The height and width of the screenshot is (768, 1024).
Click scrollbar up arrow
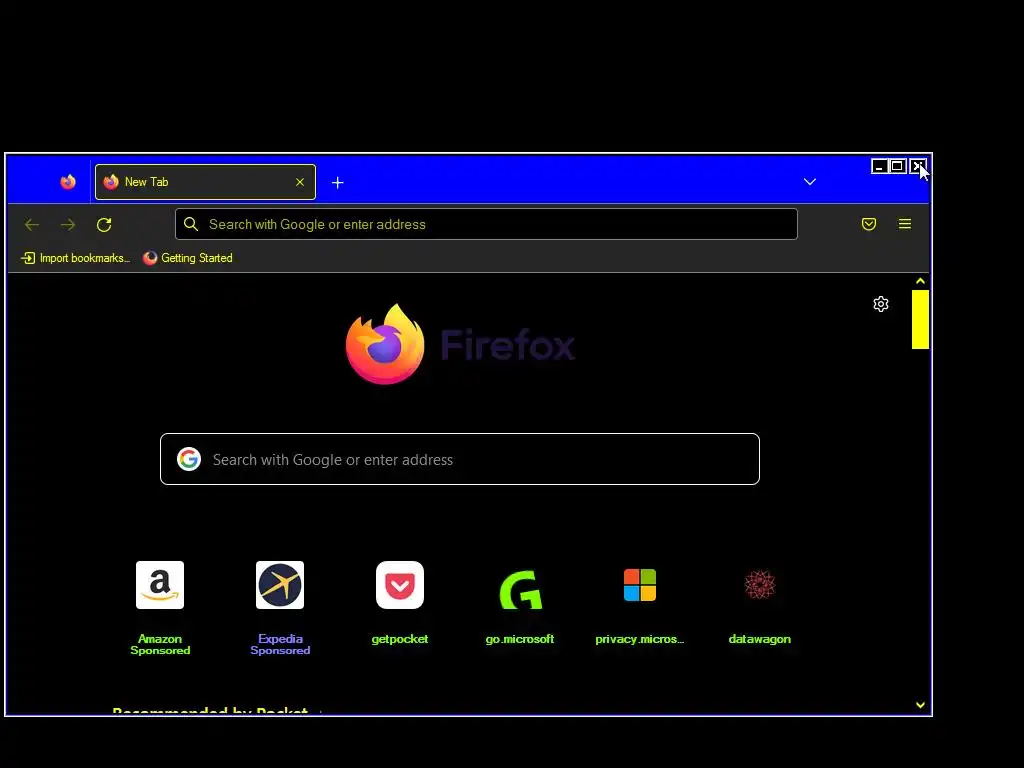click(920, 281)
